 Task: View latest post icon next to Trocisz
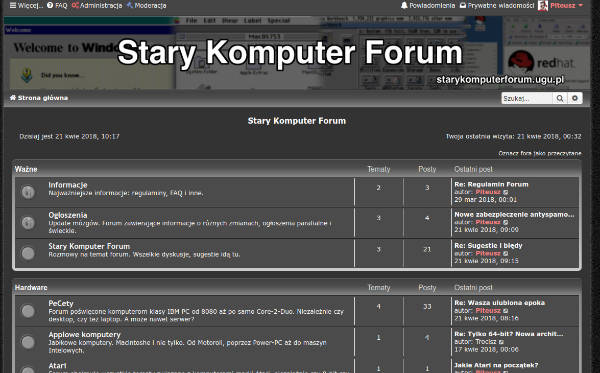pyautogui.click(x=501, y=342)
